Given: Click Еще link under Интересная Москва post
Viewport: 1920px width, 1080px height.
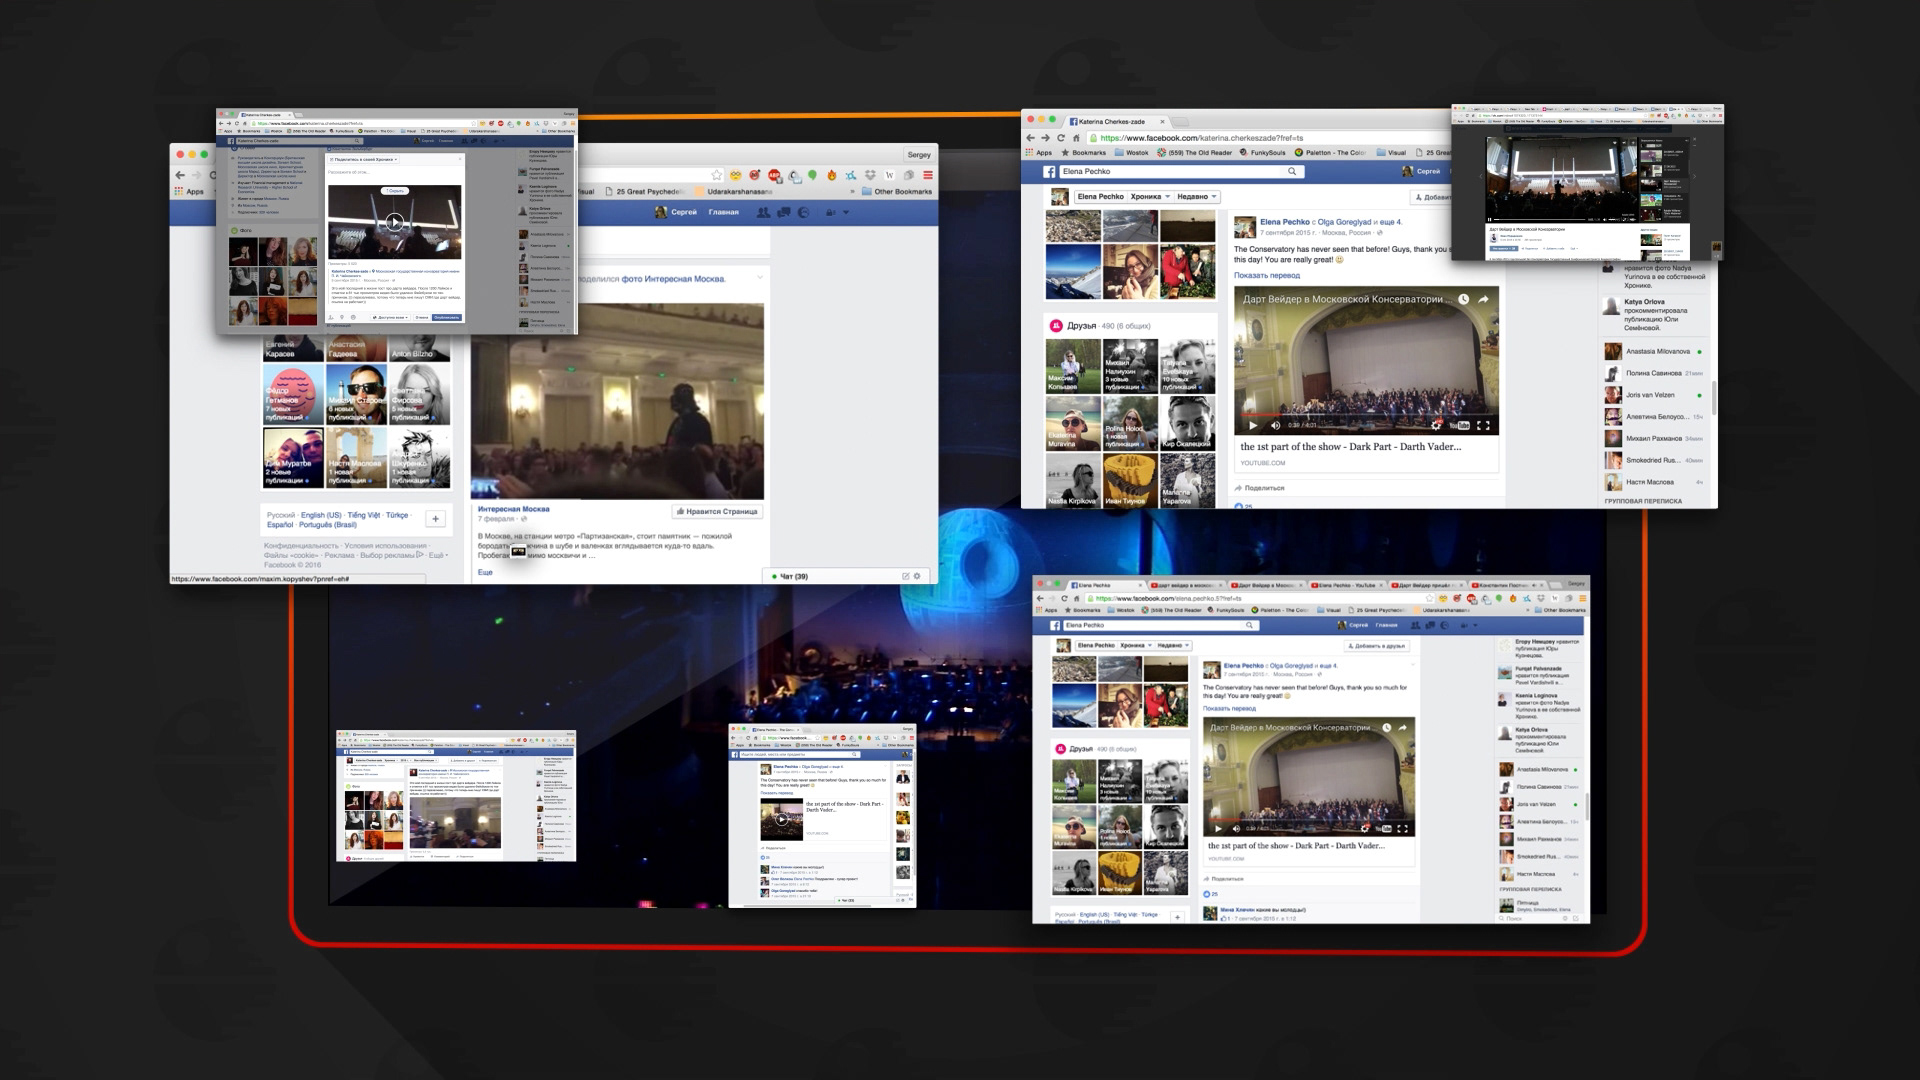Looking at the screenshot, I should point(485,572).
